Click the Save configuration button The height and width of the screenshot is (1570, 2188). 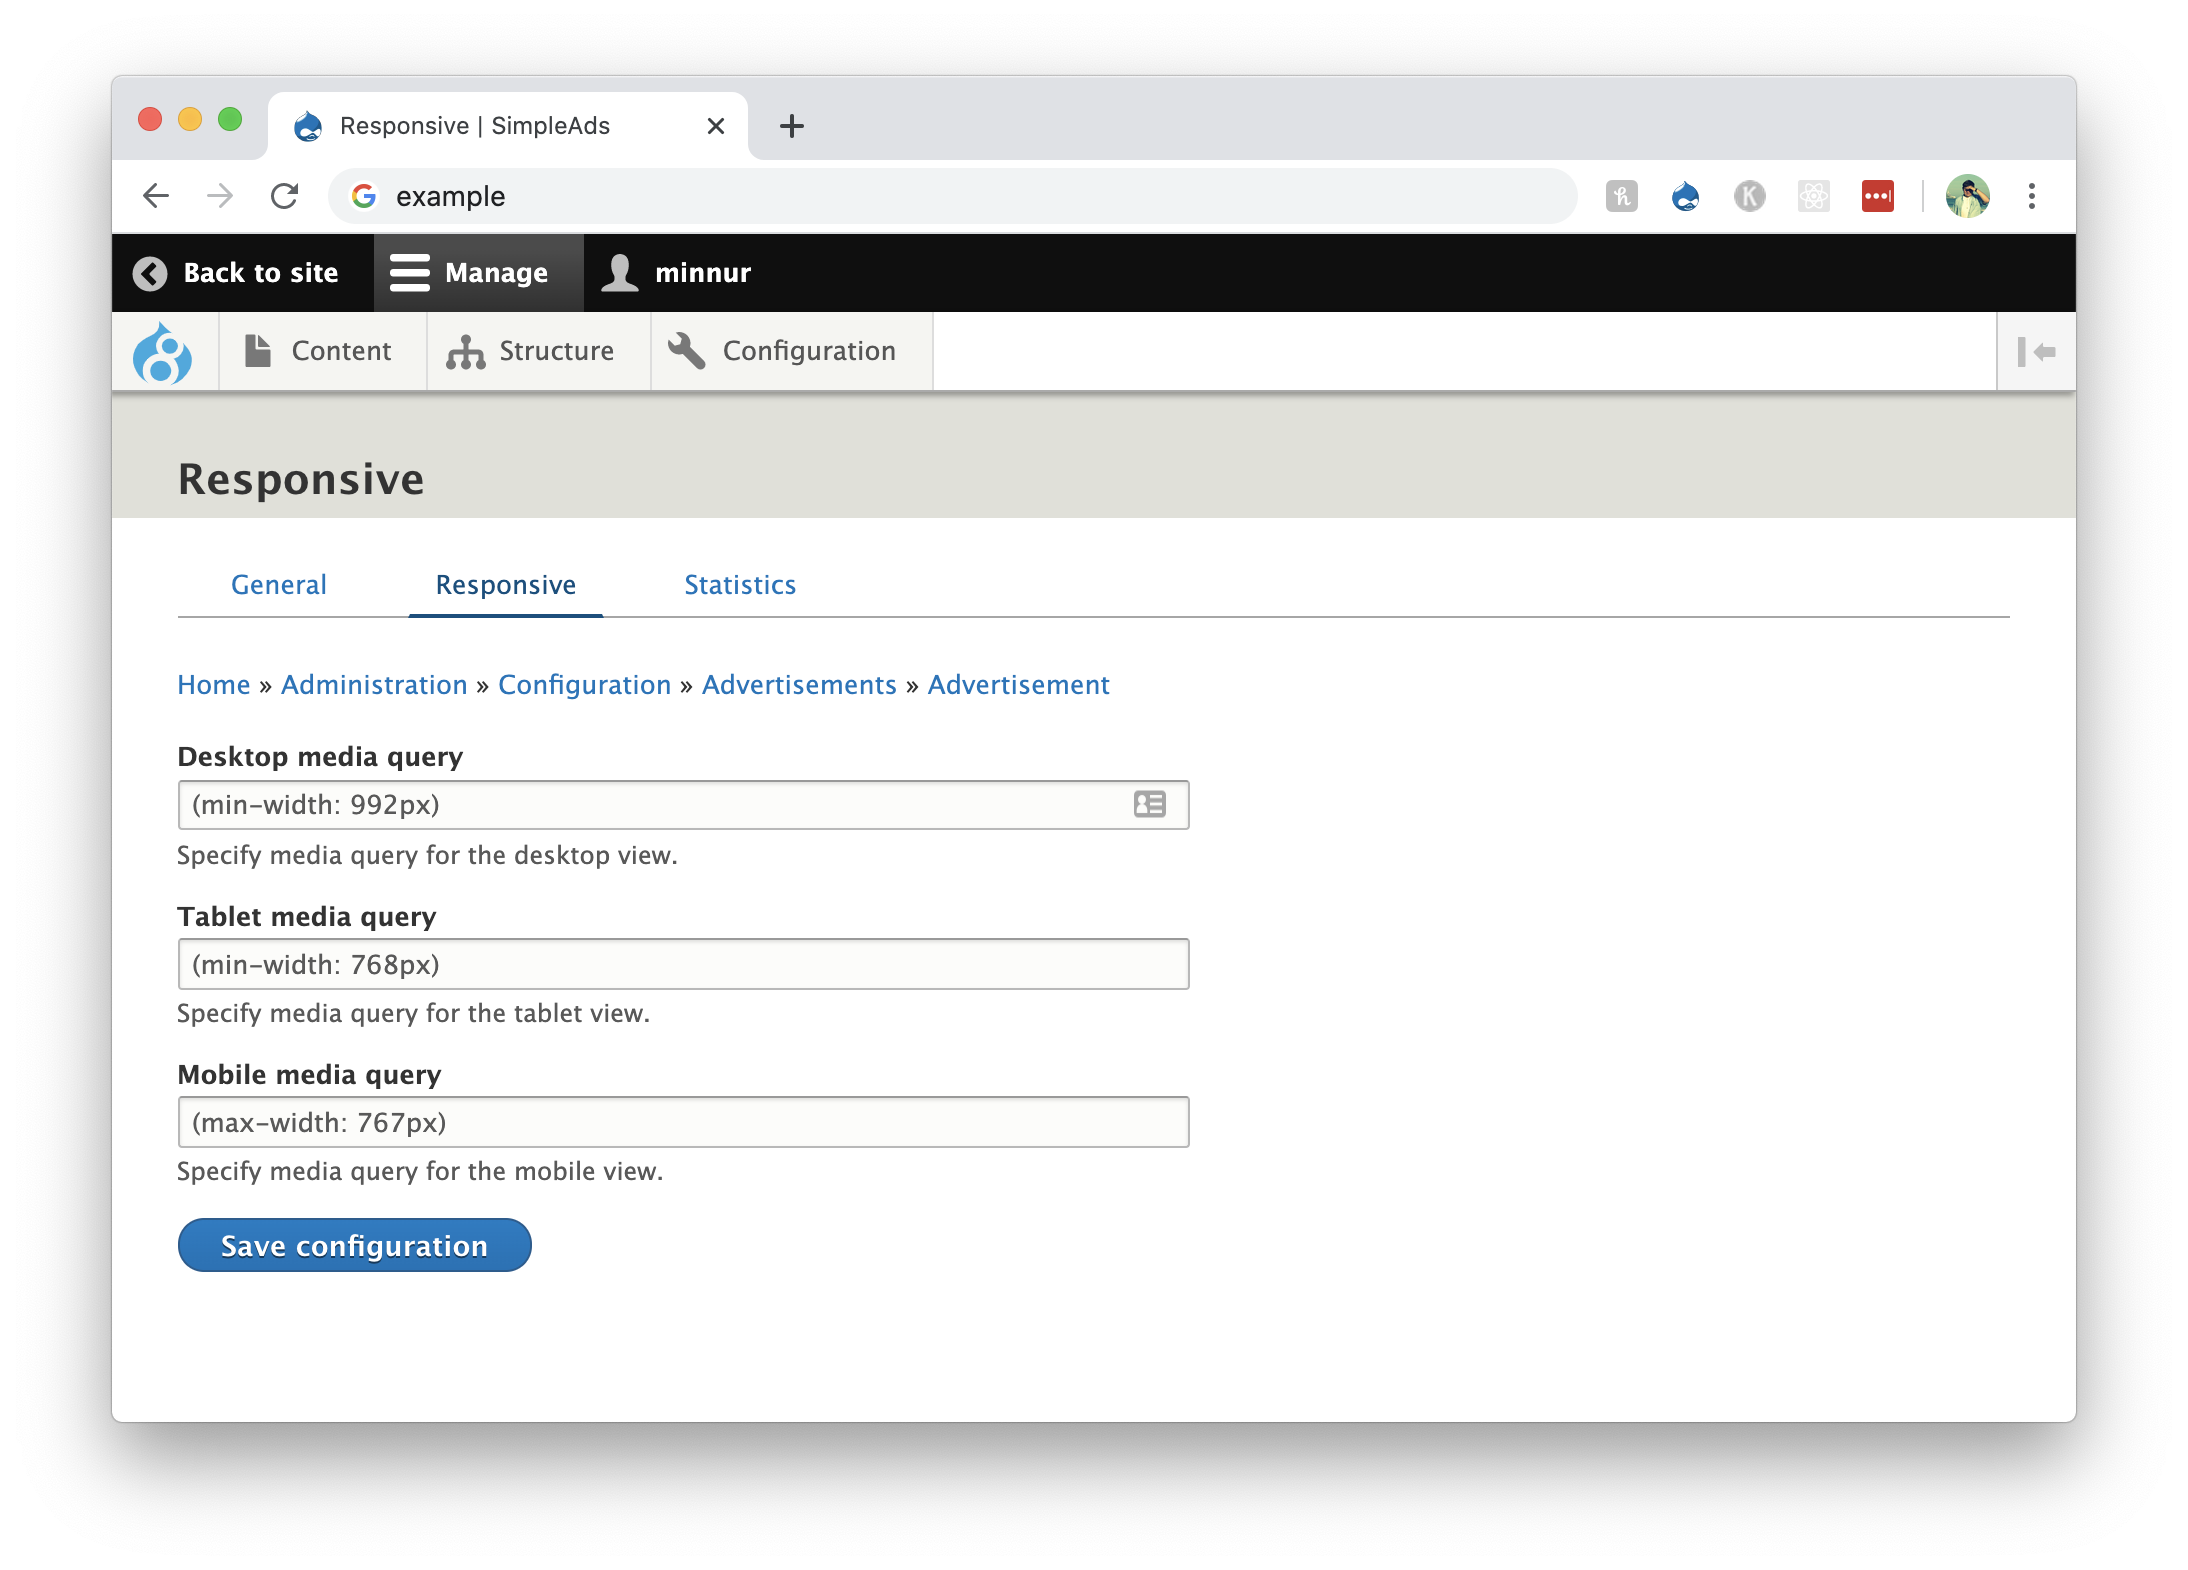click(x=354, y=1245)
